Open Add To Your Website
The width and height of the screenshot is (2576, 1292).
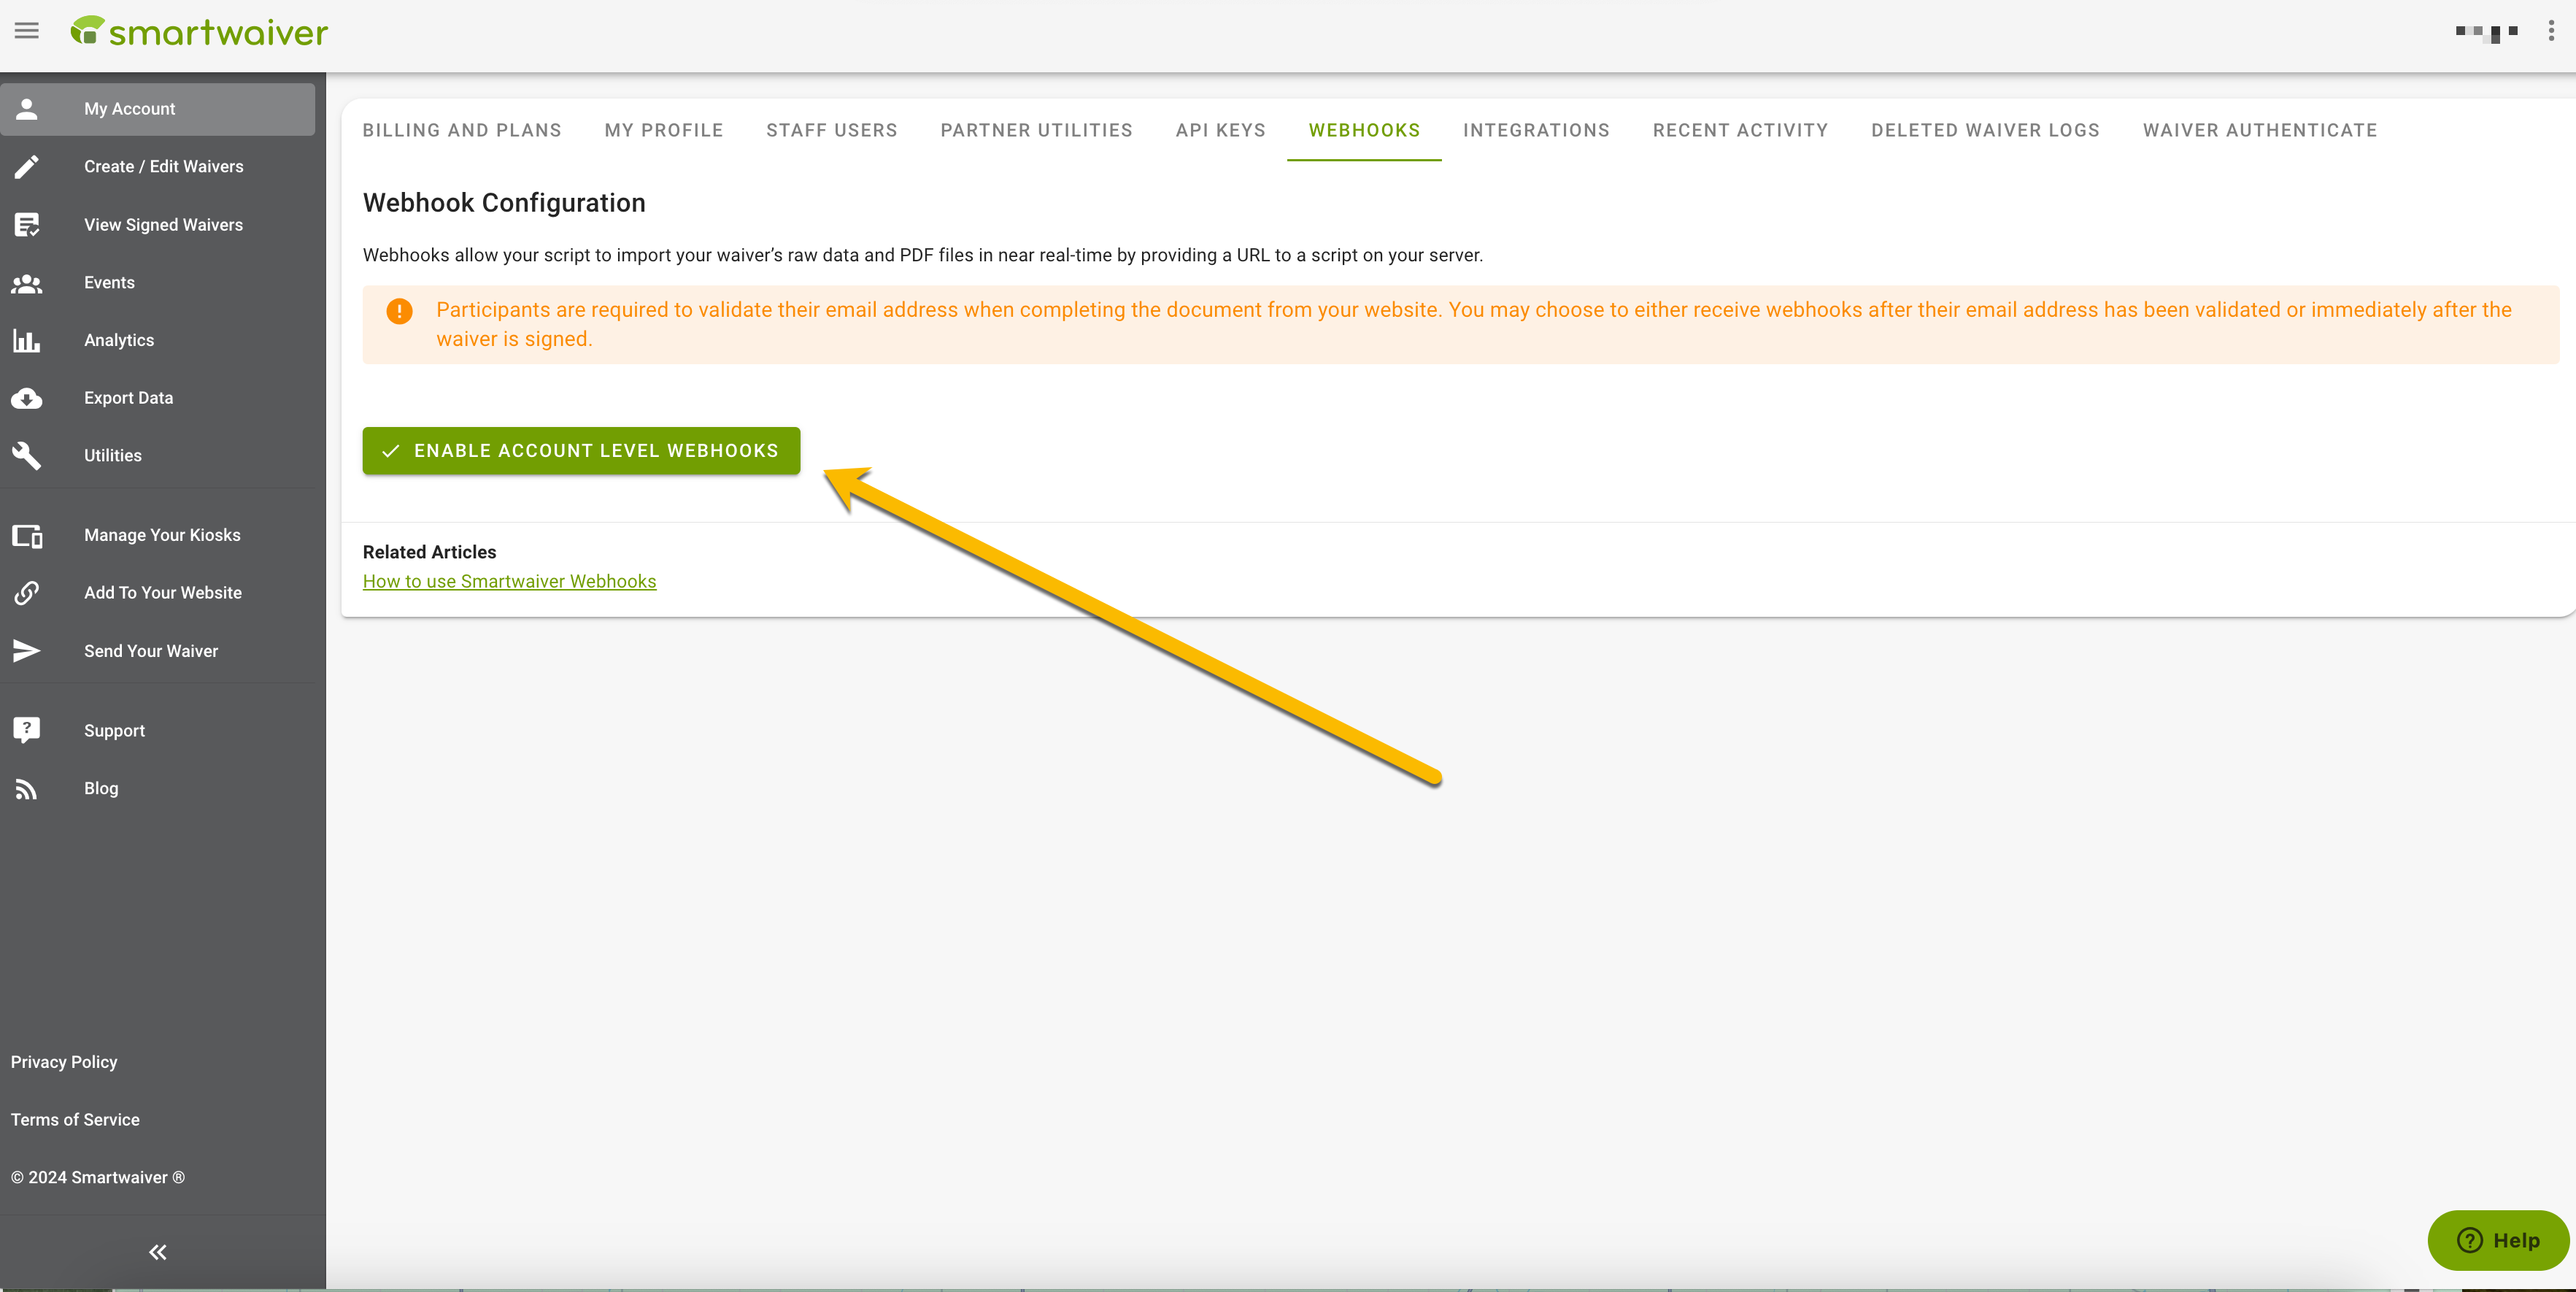point(158,593)
